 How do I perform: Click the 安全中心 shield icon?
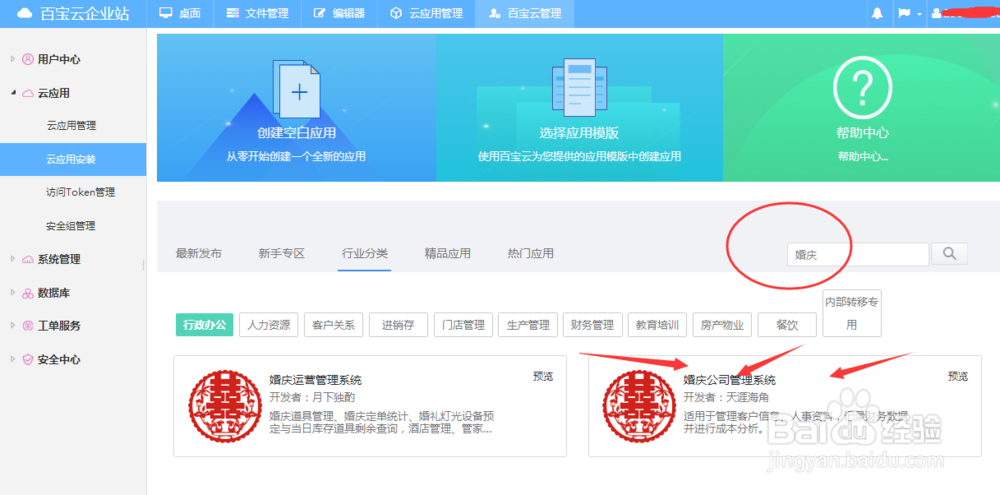pos(27,359)
